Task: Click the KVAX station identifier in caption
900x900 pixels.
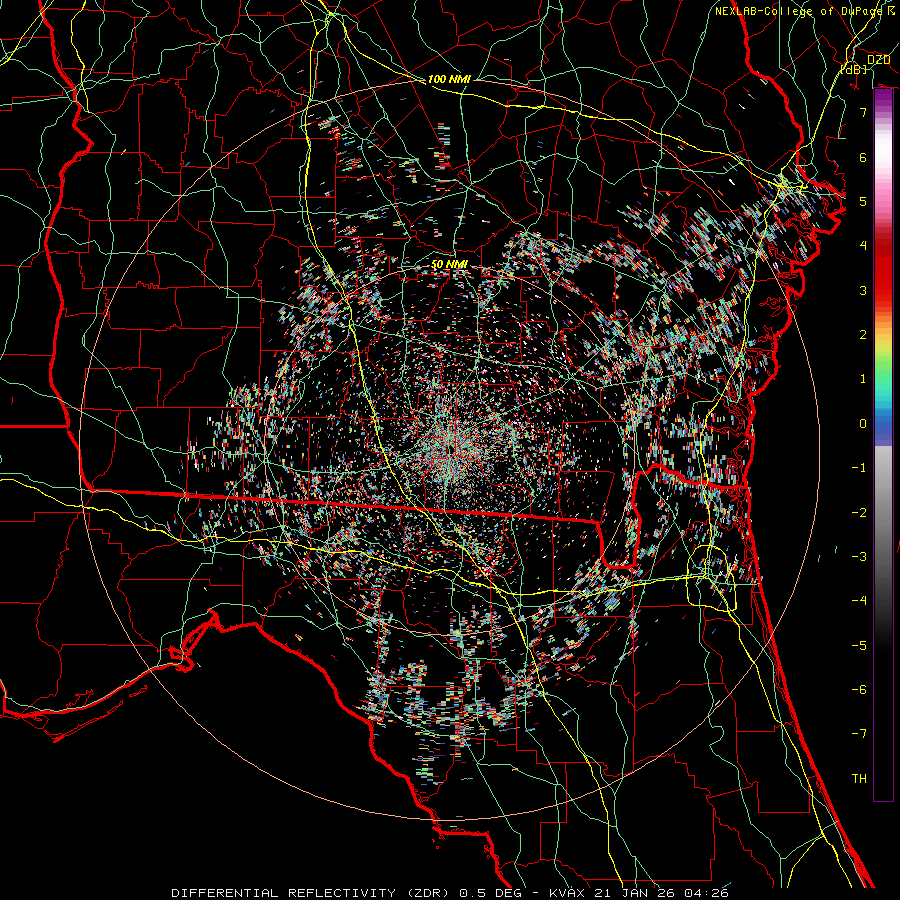Action: click(x=567, y=893)
